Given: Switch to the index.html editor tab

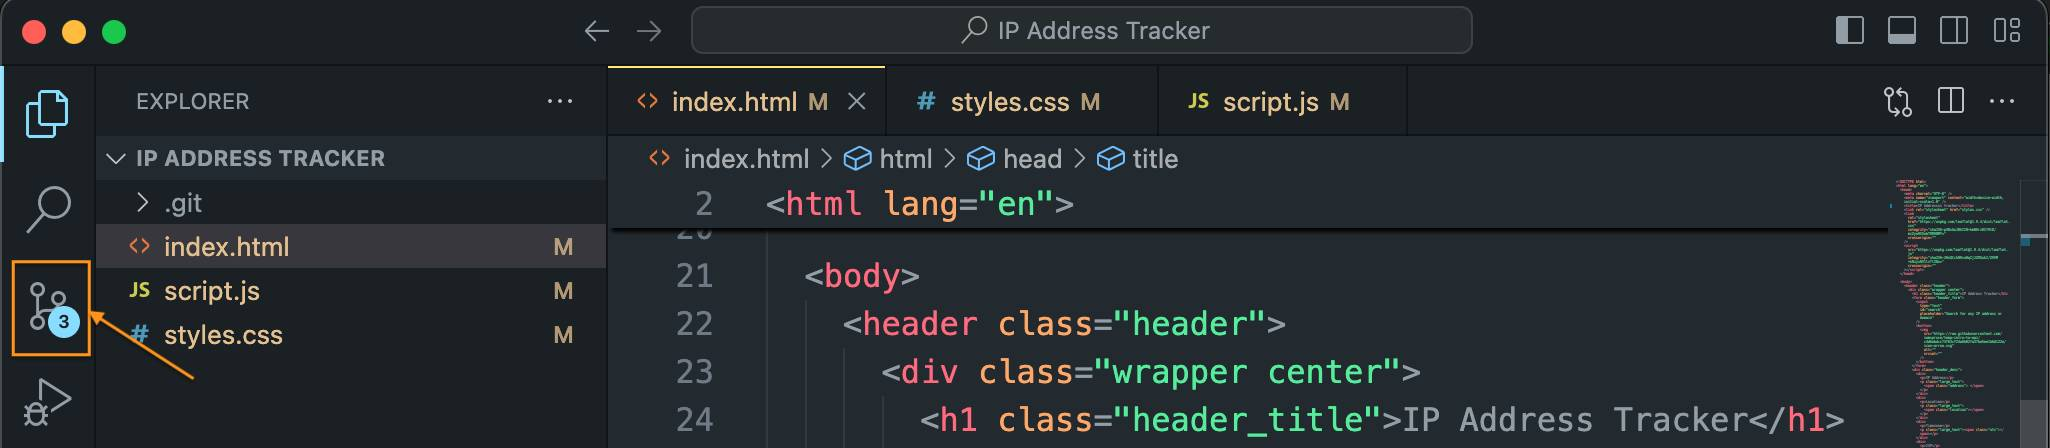Looking at the screenshot, I should coord(746,101).
